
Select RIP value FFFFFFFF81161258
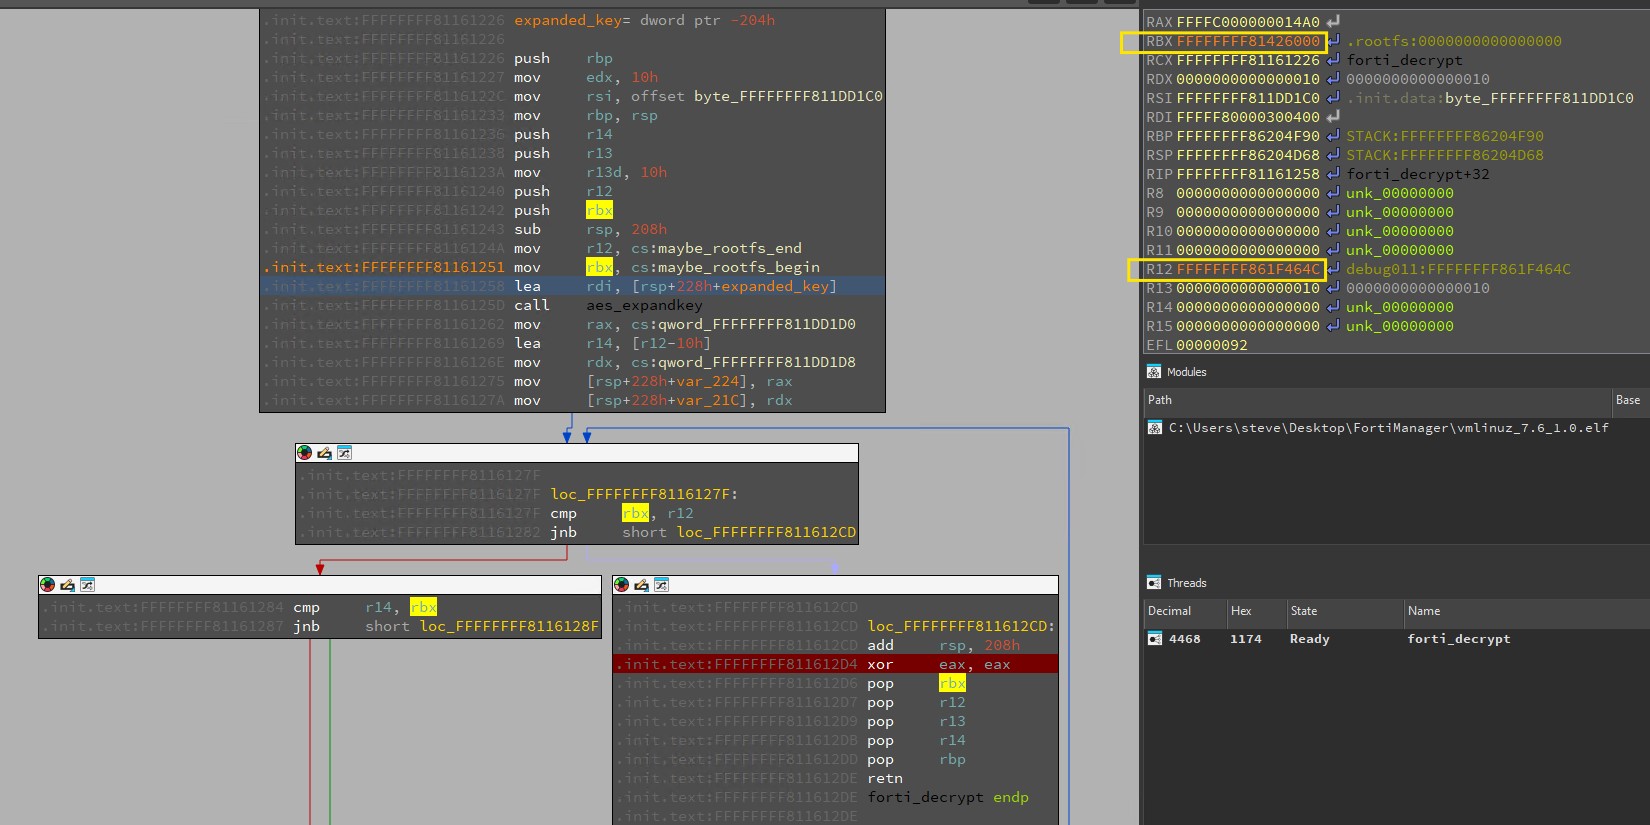[x=1248, y=174]
